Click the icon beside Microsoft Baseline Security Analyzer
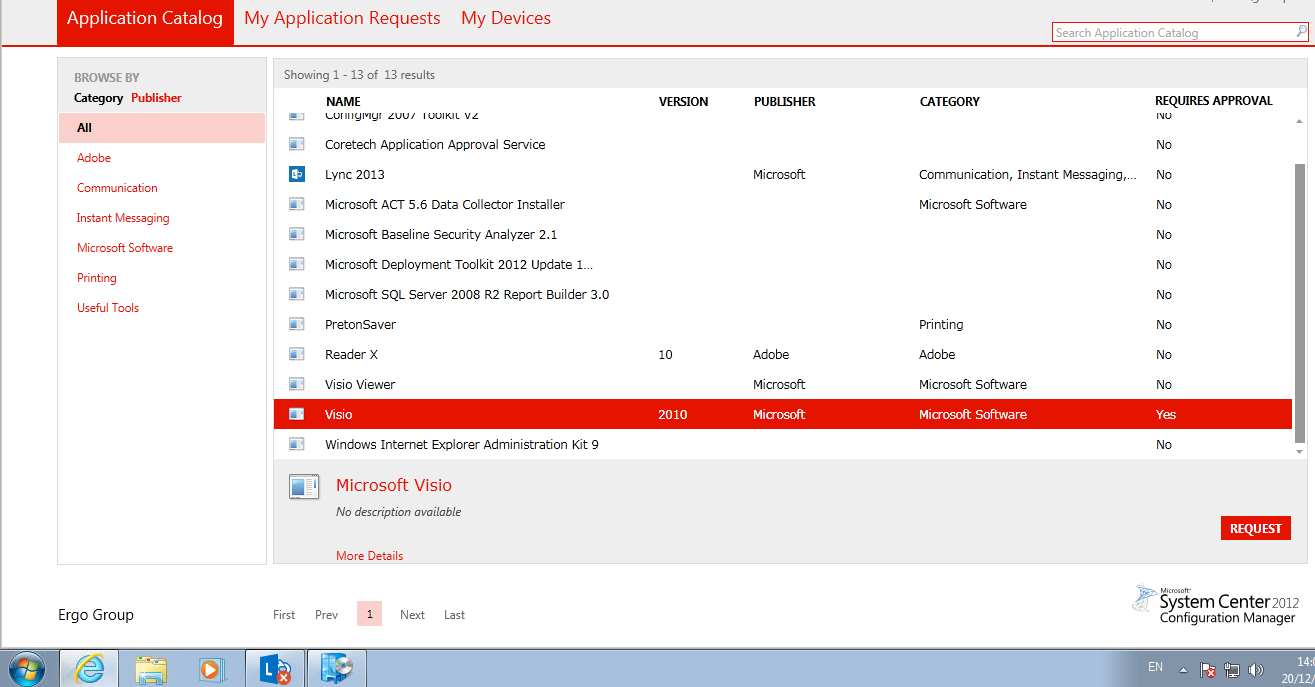The image size is (1315, 687). [297, 234]
